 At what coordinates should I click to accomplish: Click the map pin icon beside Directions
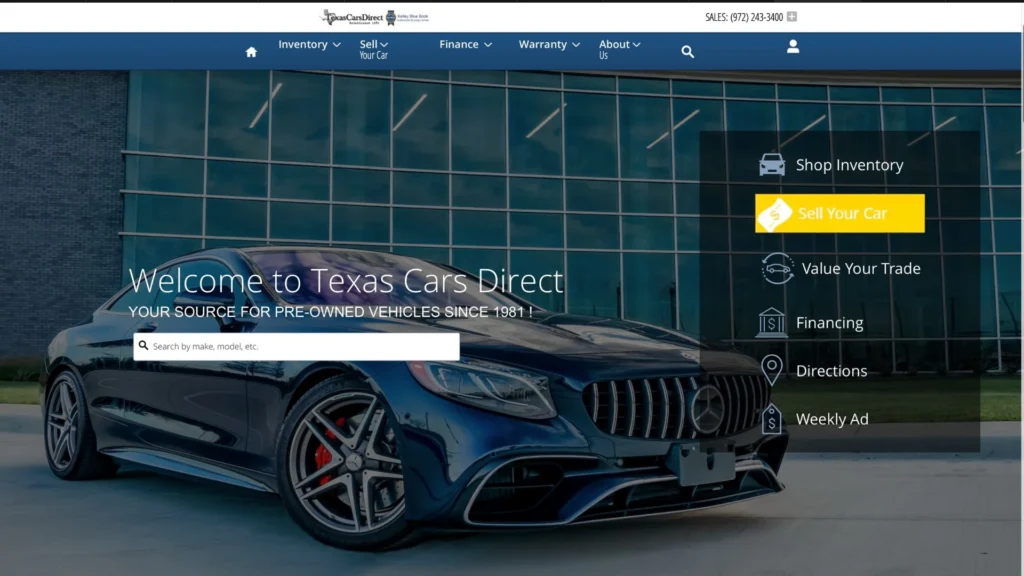coord(771,370)
